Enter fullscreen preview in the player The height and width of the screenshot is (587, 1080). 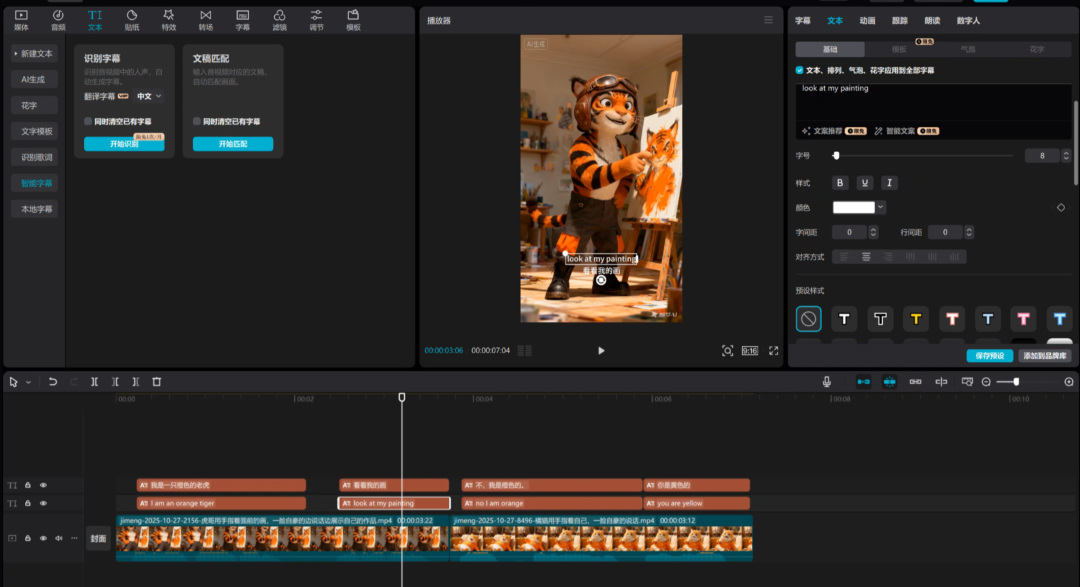point(773,351)
